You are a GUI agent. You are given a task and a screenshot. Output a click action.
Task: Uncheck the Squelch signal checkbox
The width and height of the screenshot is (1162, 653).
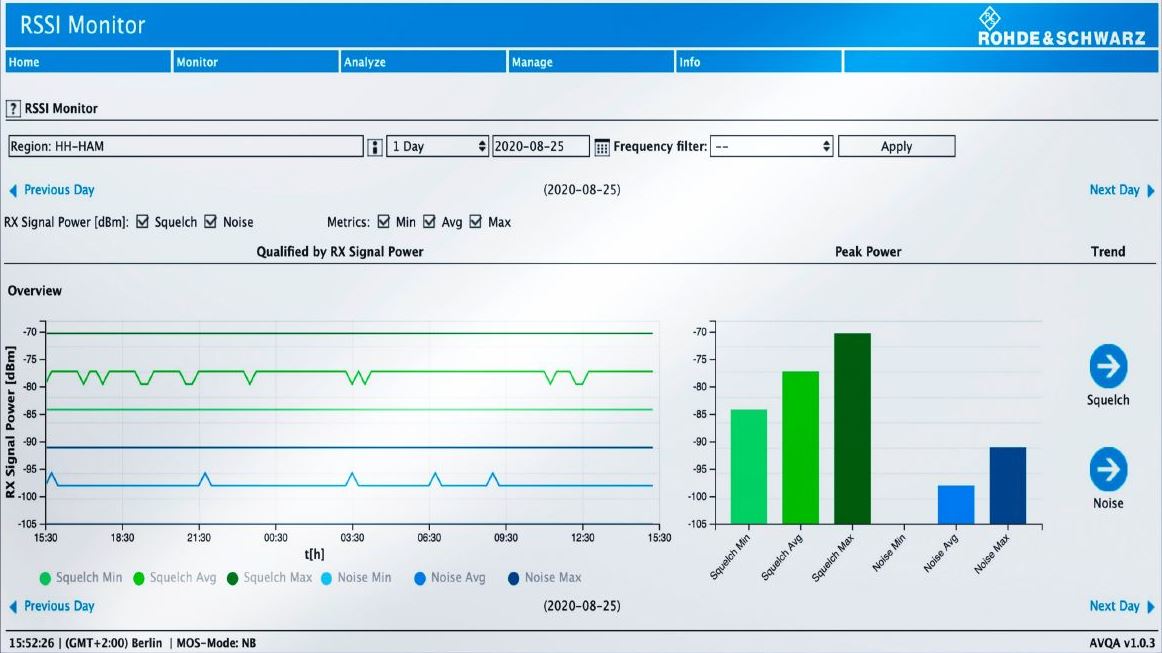[142, 222]
